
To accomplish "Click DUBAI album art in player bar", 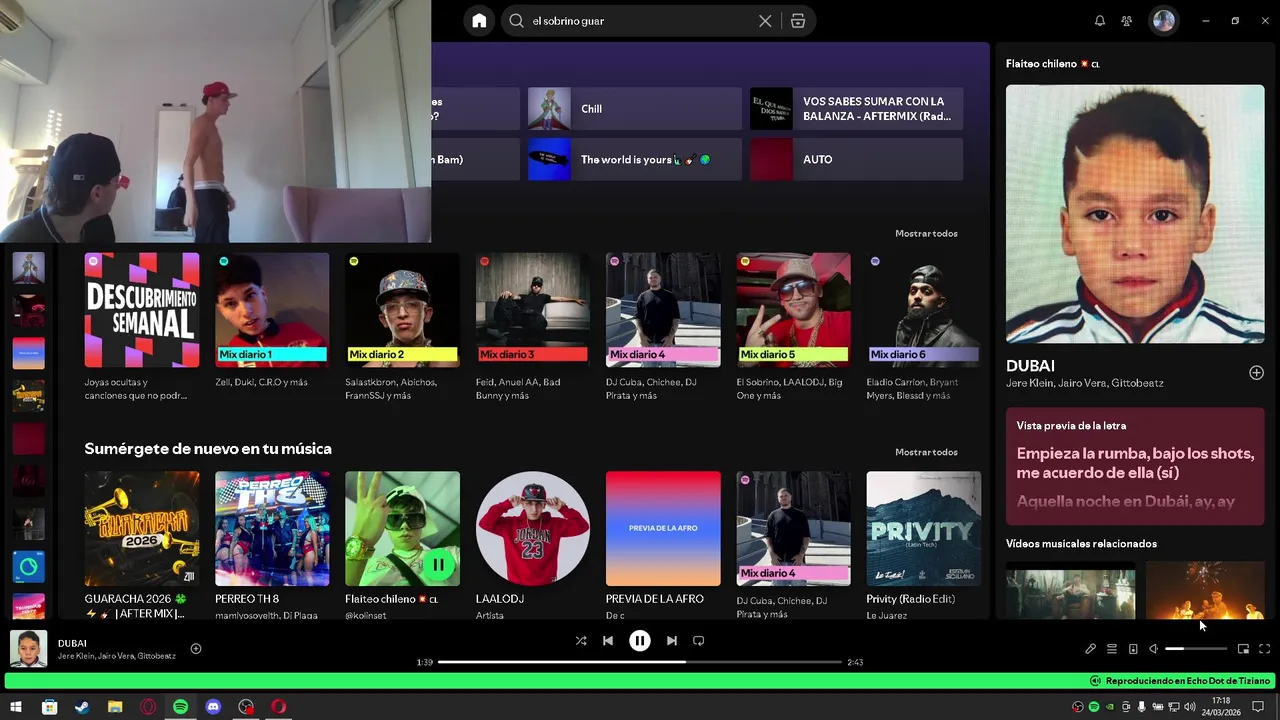I will (28, 649).
